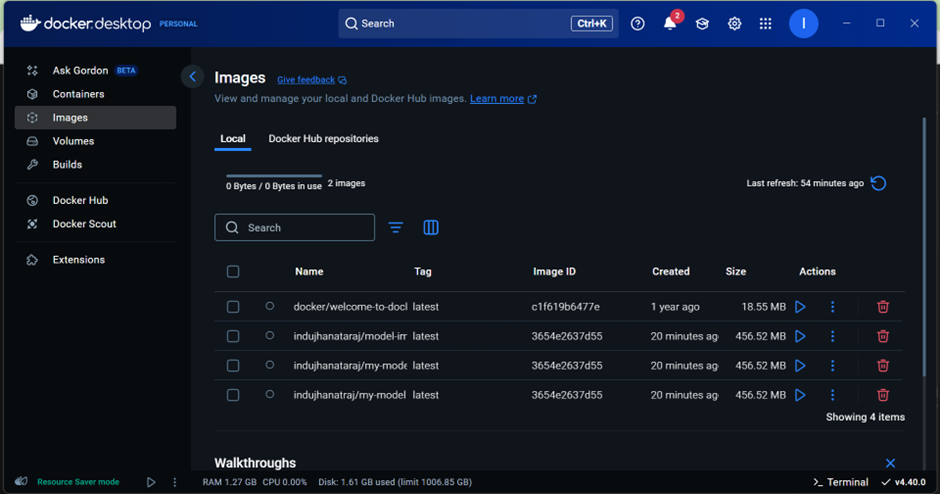Sort by the Name column header
The image size is (940, 494).
click(309, 272)
